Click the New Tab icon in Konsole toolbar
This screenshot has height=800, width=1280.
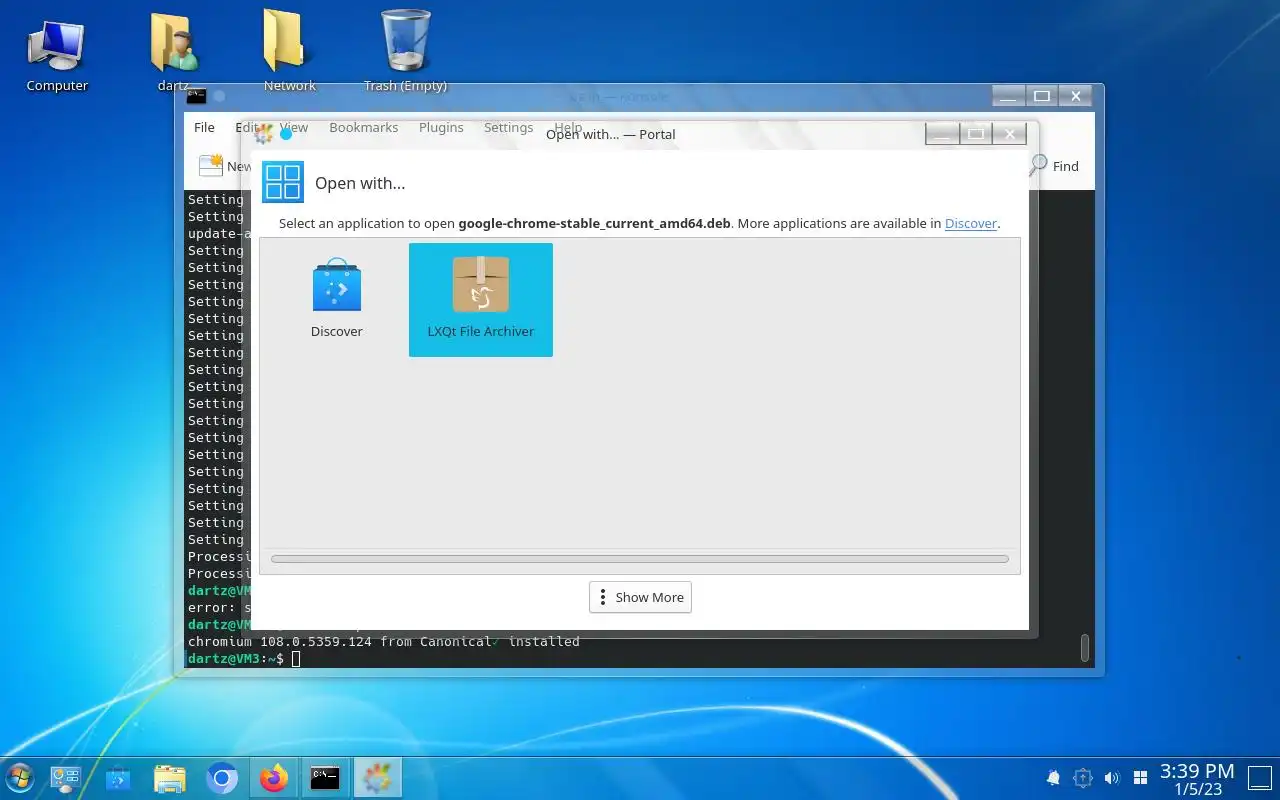click(x=211, y=166)
